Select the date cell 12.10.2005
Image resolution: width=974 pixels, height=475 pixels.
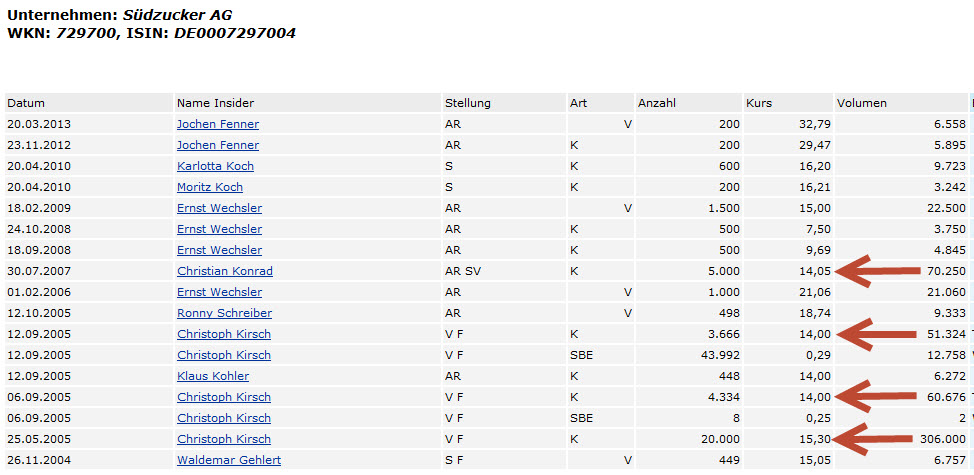tap(39, 313)
